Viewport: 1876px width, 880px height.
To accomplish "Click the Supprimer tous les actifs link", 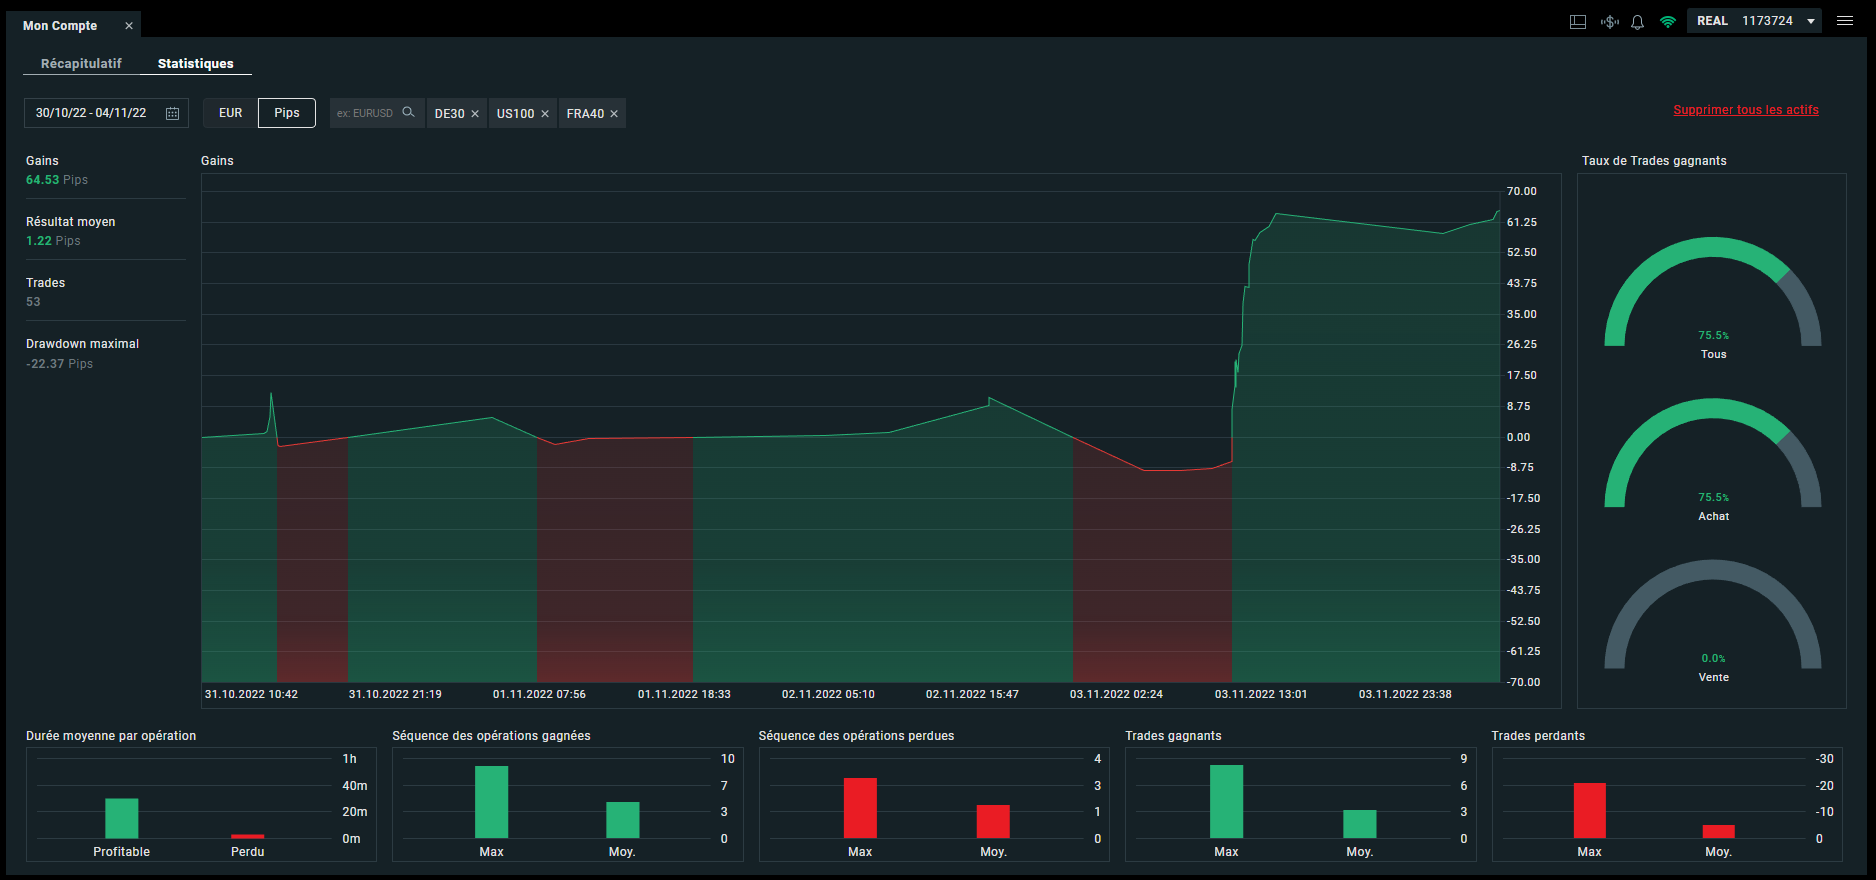I will click(1746, 110).
